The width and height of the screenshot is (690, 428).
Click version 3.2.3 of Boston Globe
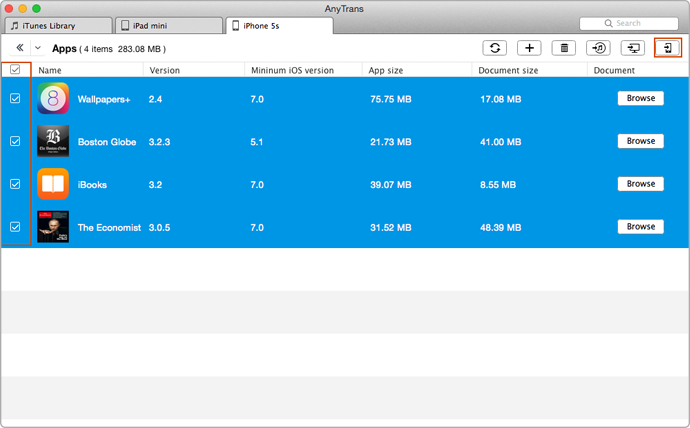(x=159, y=142)
